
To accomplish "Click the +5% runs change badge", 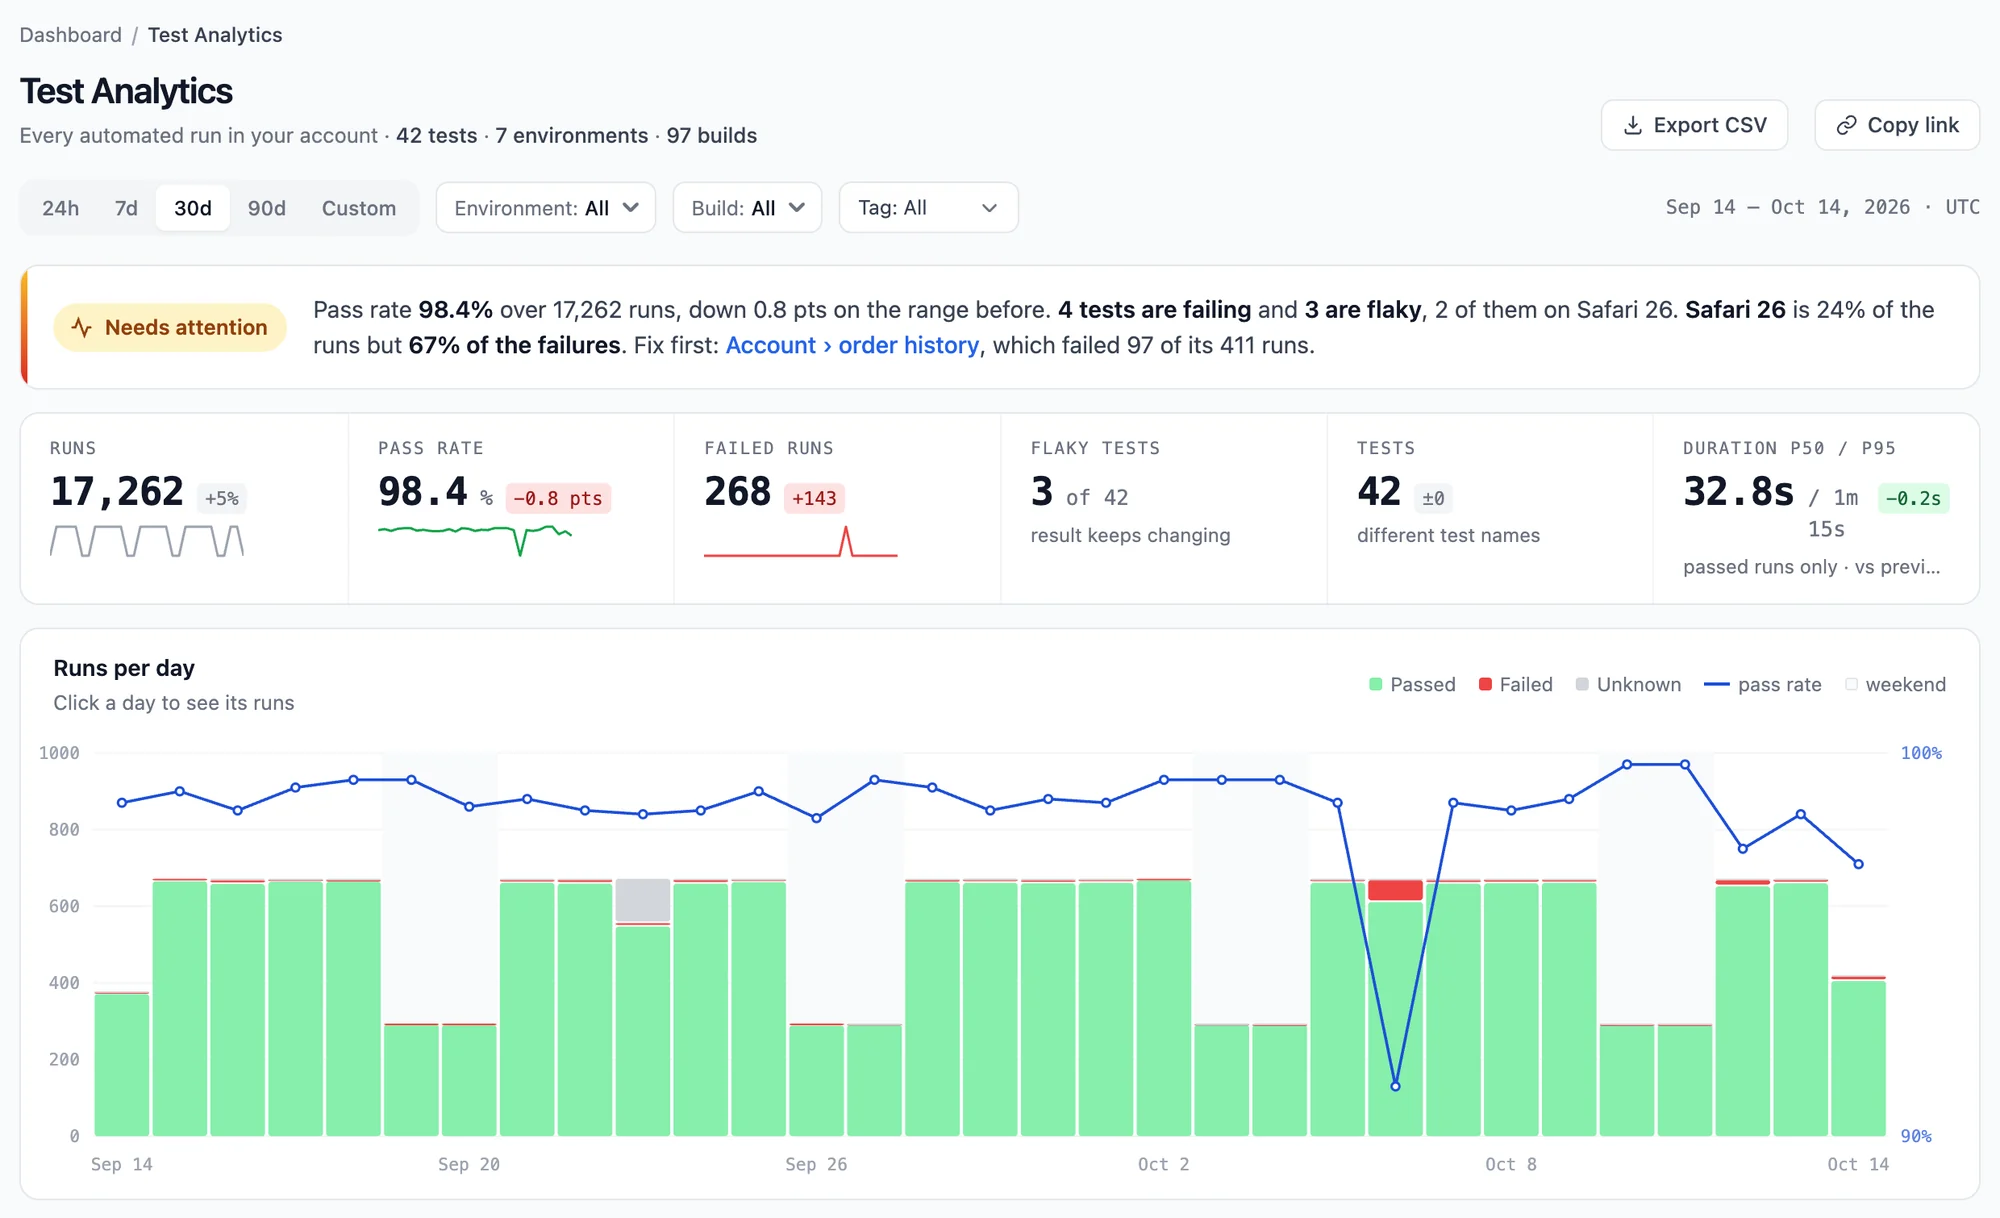I will click(x=222, y=498).
